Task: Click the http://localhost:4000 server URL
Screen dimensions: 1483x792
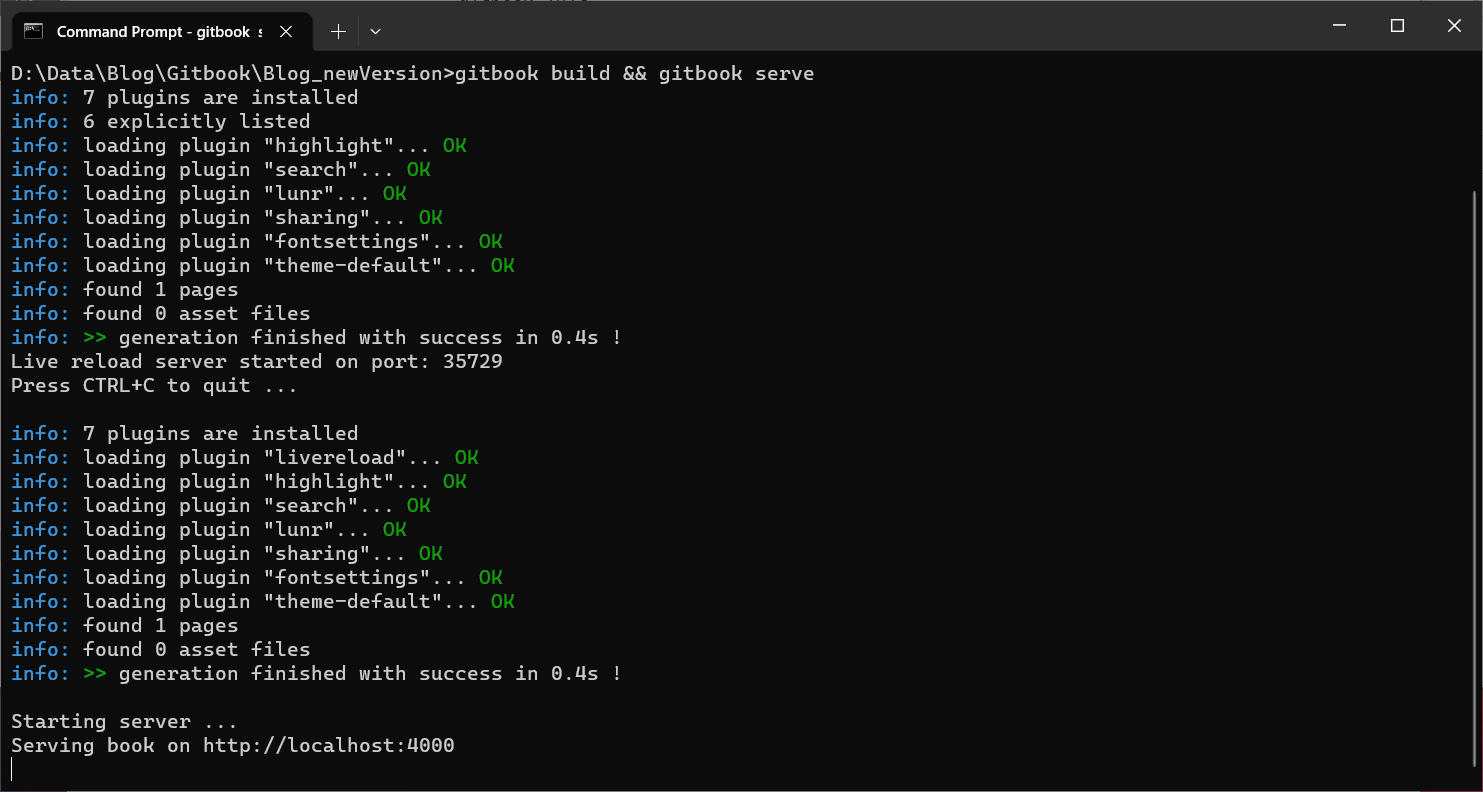Action: tap(328, 745)
